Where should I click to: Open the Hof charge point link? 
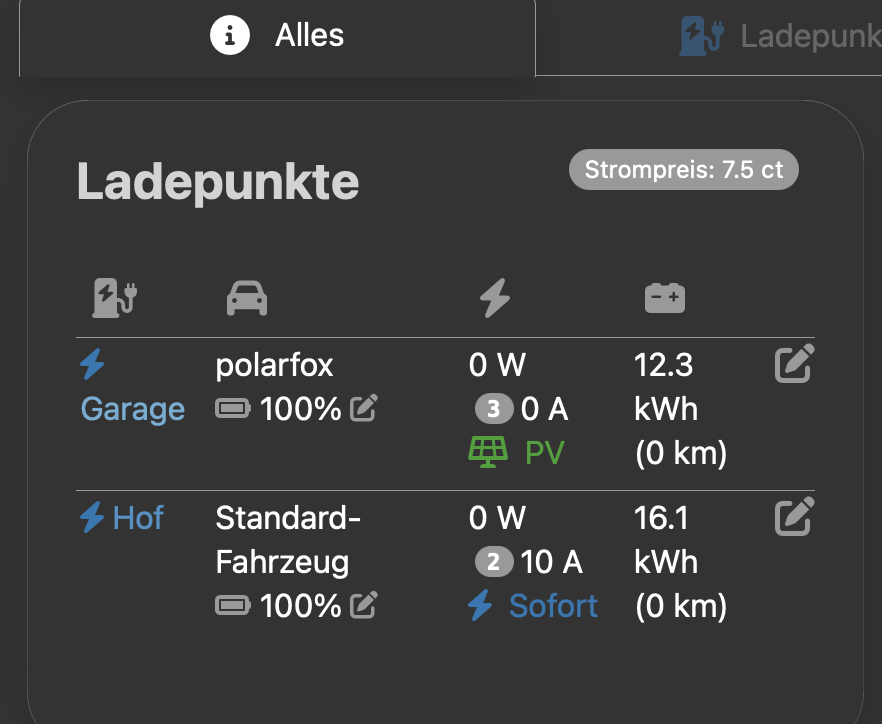click(138, 518)
